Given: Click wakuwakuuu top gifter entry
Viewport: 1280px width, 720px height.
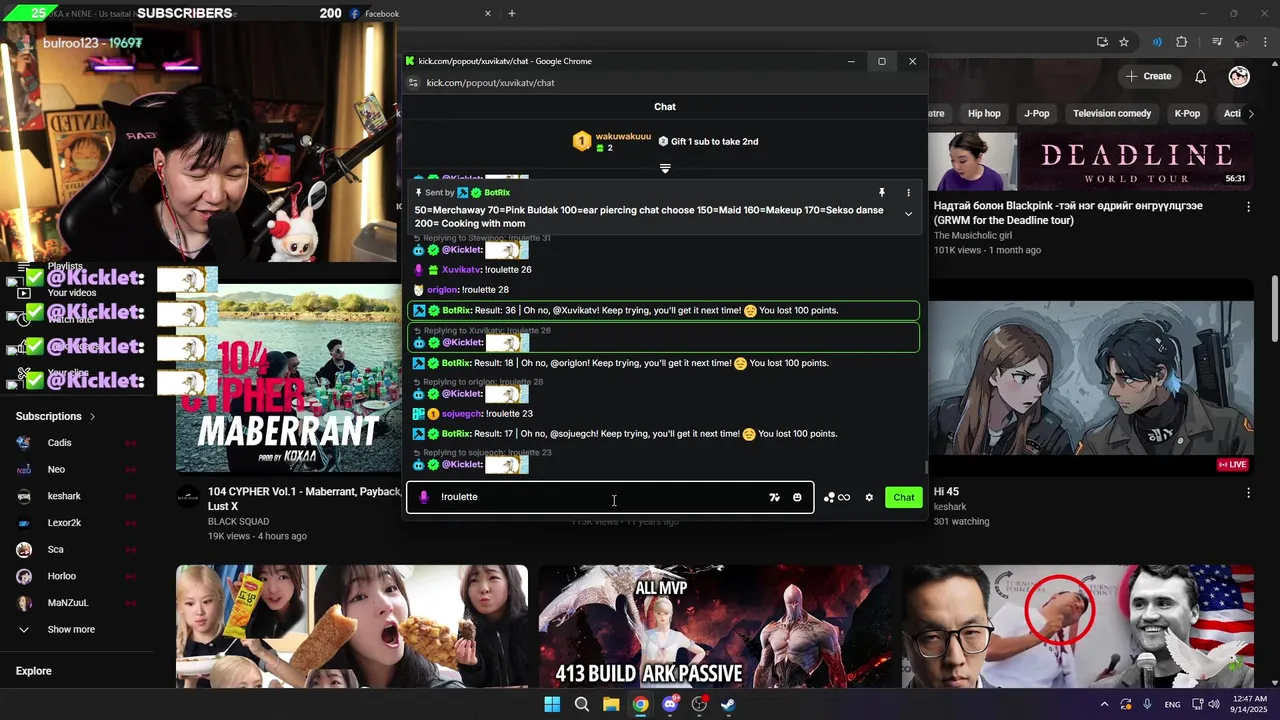Looking at the screenshot, I should coord(611,141).
